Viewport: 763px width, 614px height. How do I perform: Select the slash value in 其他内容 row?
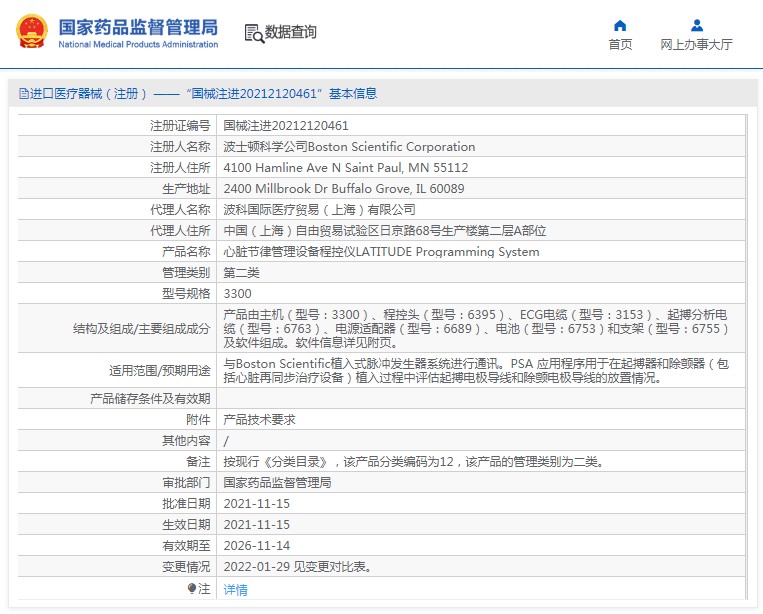coord(226,441)
